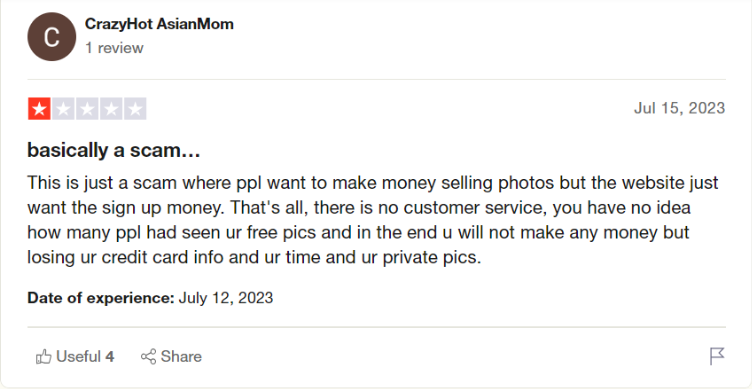
Task: Click the review body paragraph text
Action: pyautogui.click(x=373, y=220)
